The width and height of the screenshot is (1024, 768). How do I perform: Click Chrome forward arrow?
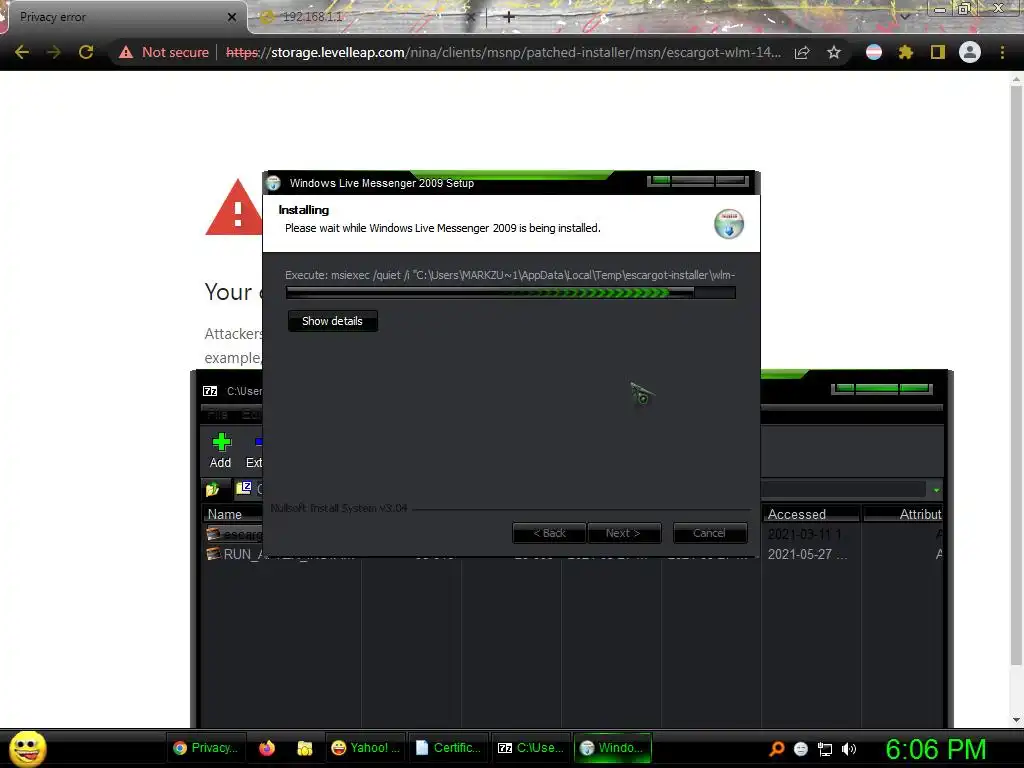(54, 52)
